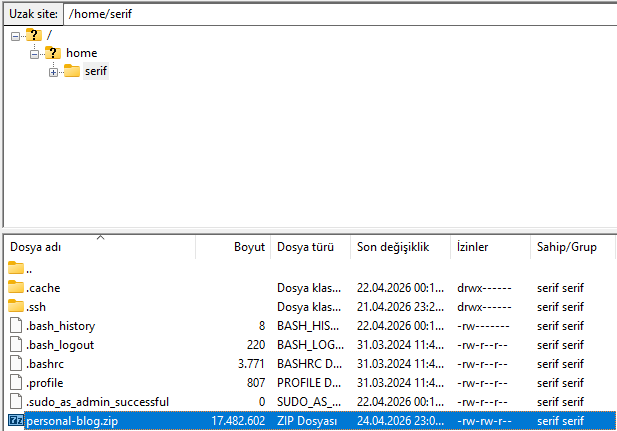Image resolution: width=617 pixels, height=431 pixels.
Task: Select the personal-blog.zip file name
Action: coord(72,421)
